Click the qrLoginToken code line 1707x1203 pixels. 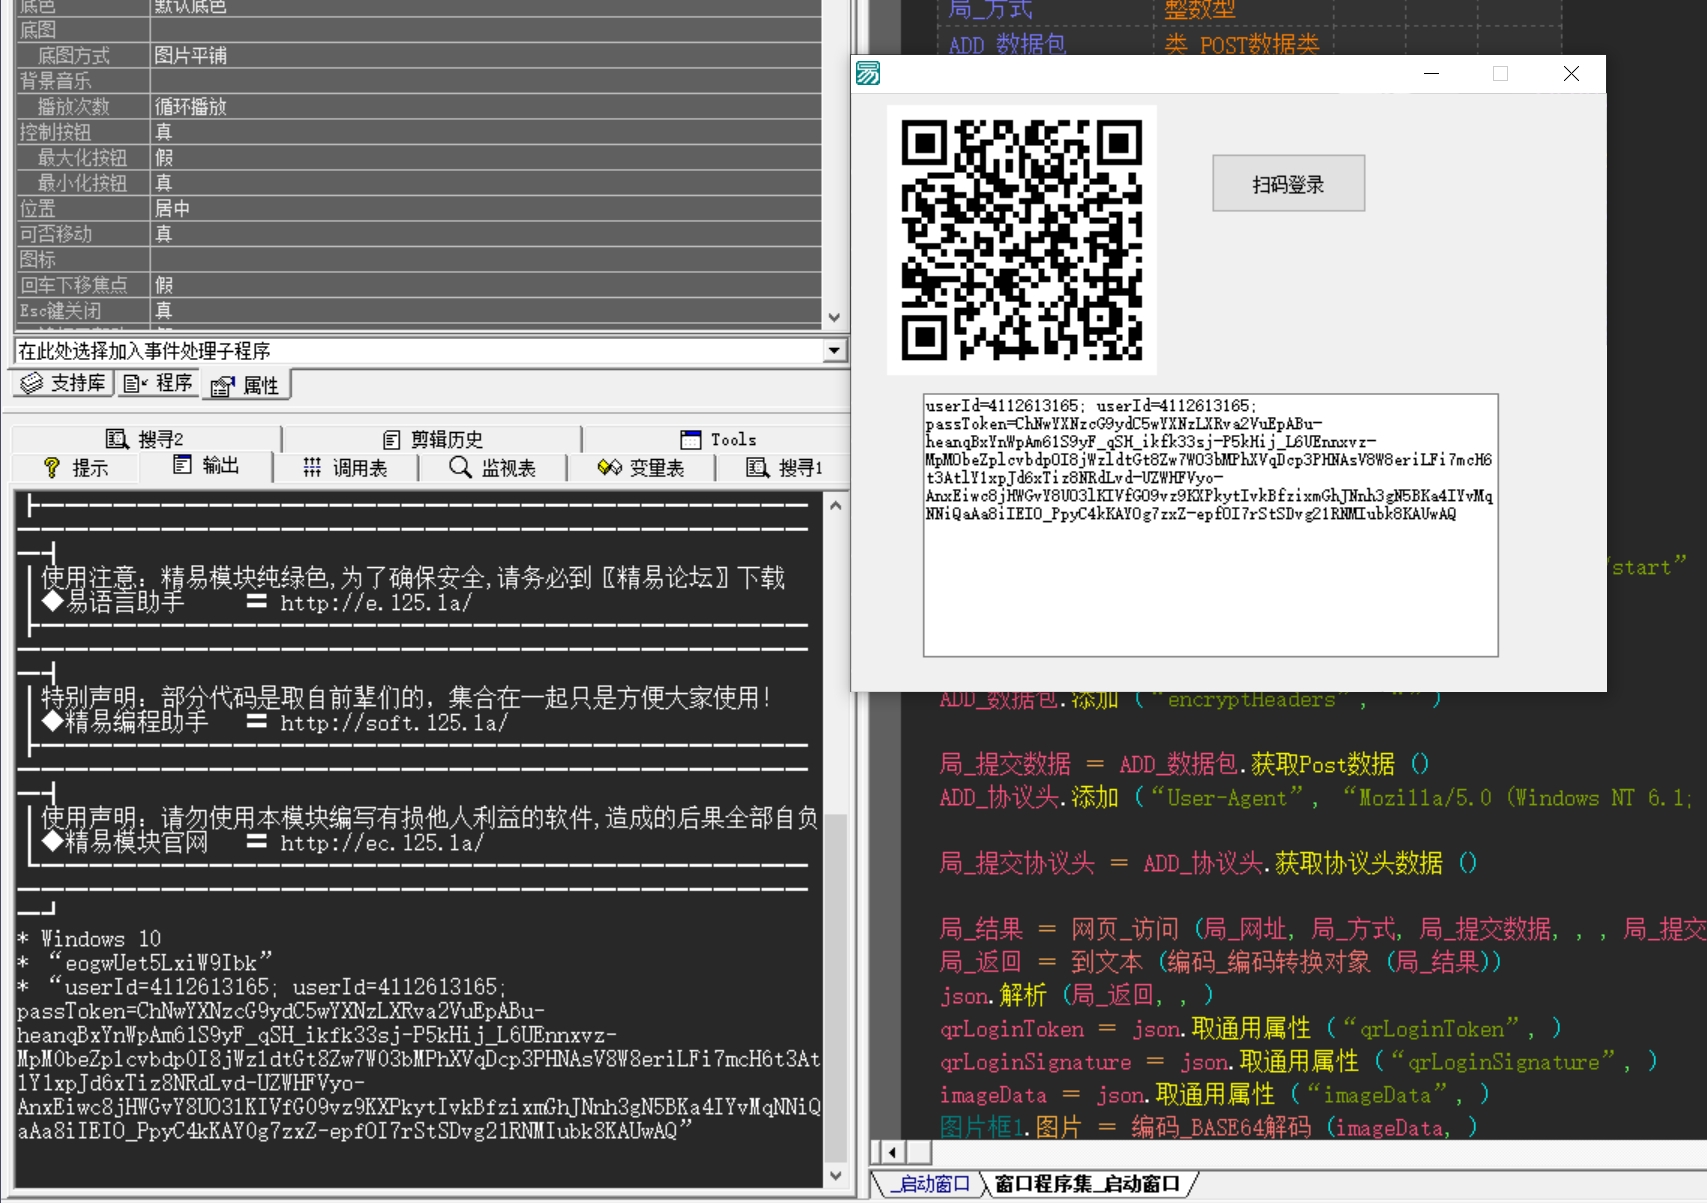[1251, 1028]
